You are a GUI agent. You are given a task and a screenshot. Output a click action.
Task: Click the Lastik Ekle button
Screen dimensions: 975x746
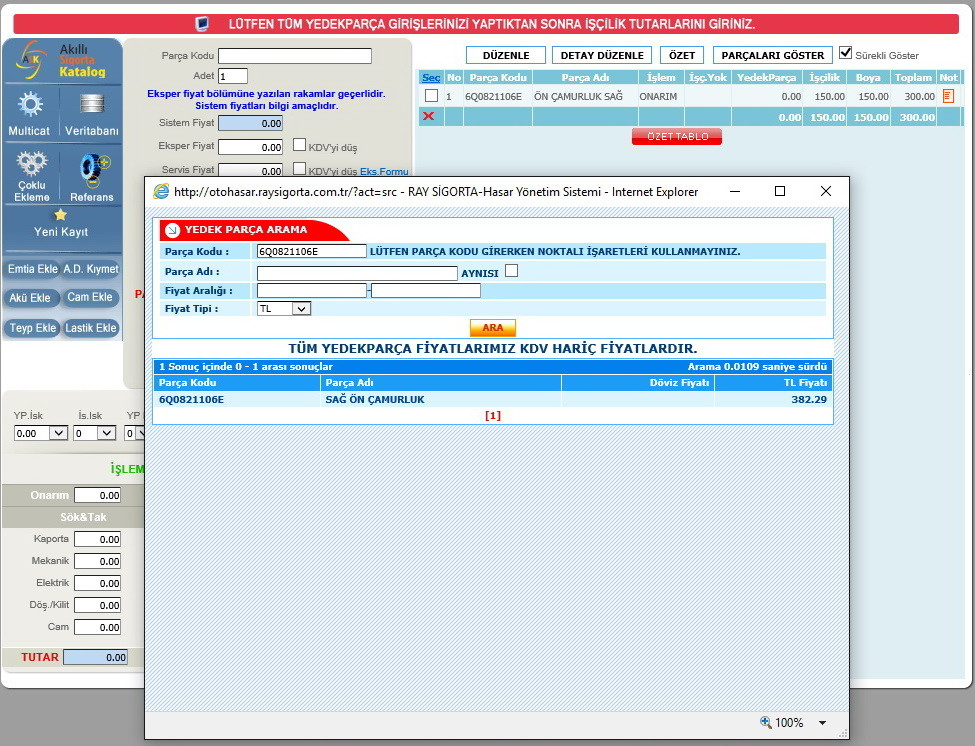91,328
